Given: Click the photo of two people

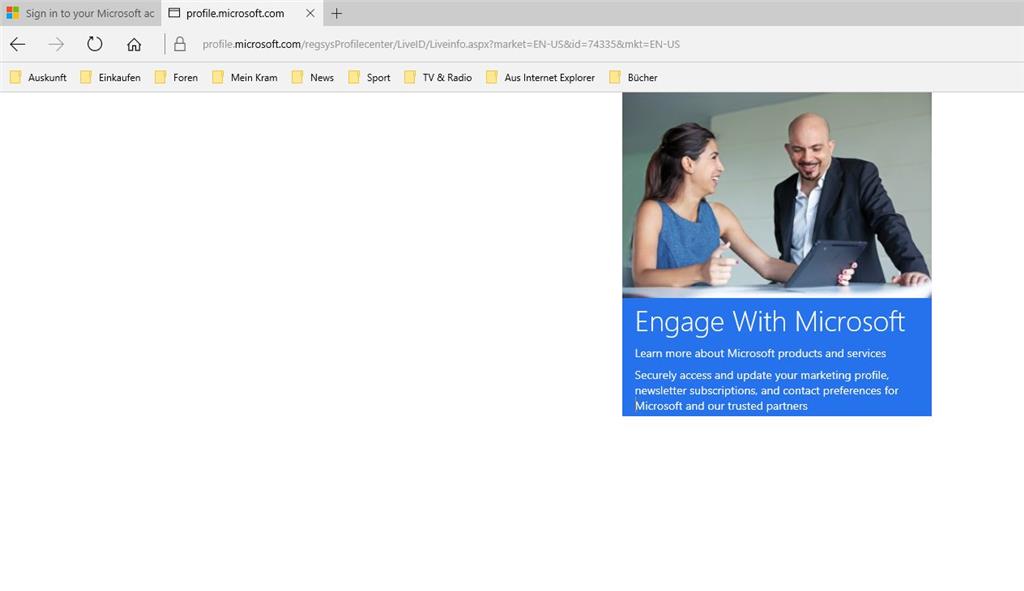Looking at the screenshot, I should (776, 195).
